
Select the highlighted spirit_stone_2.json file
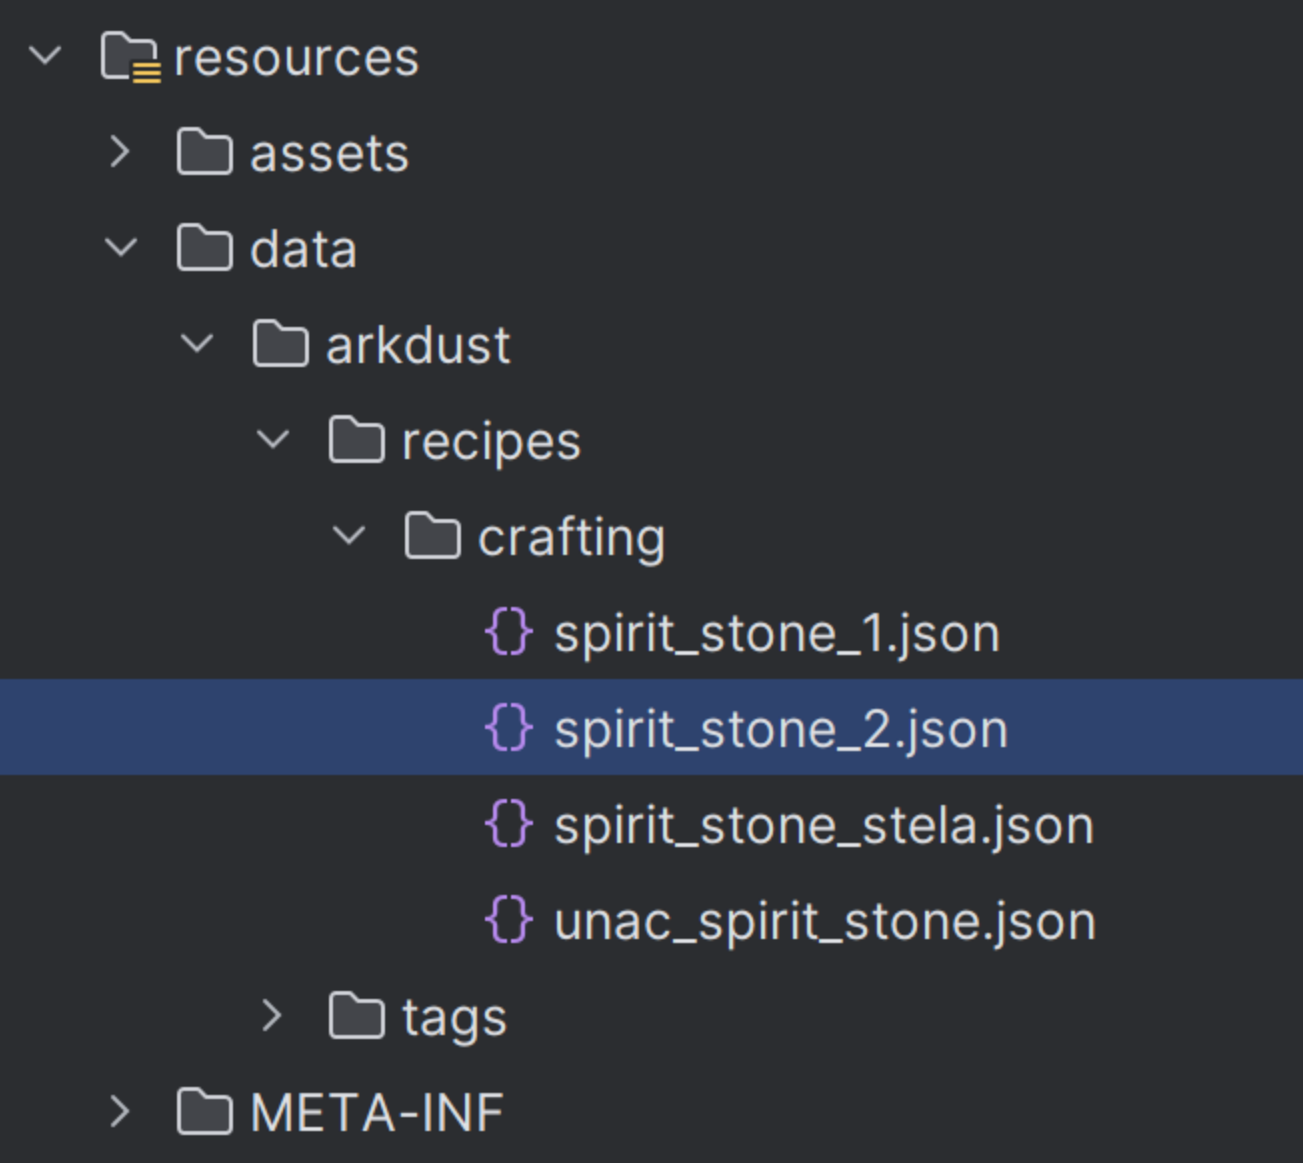pos(651,728)
